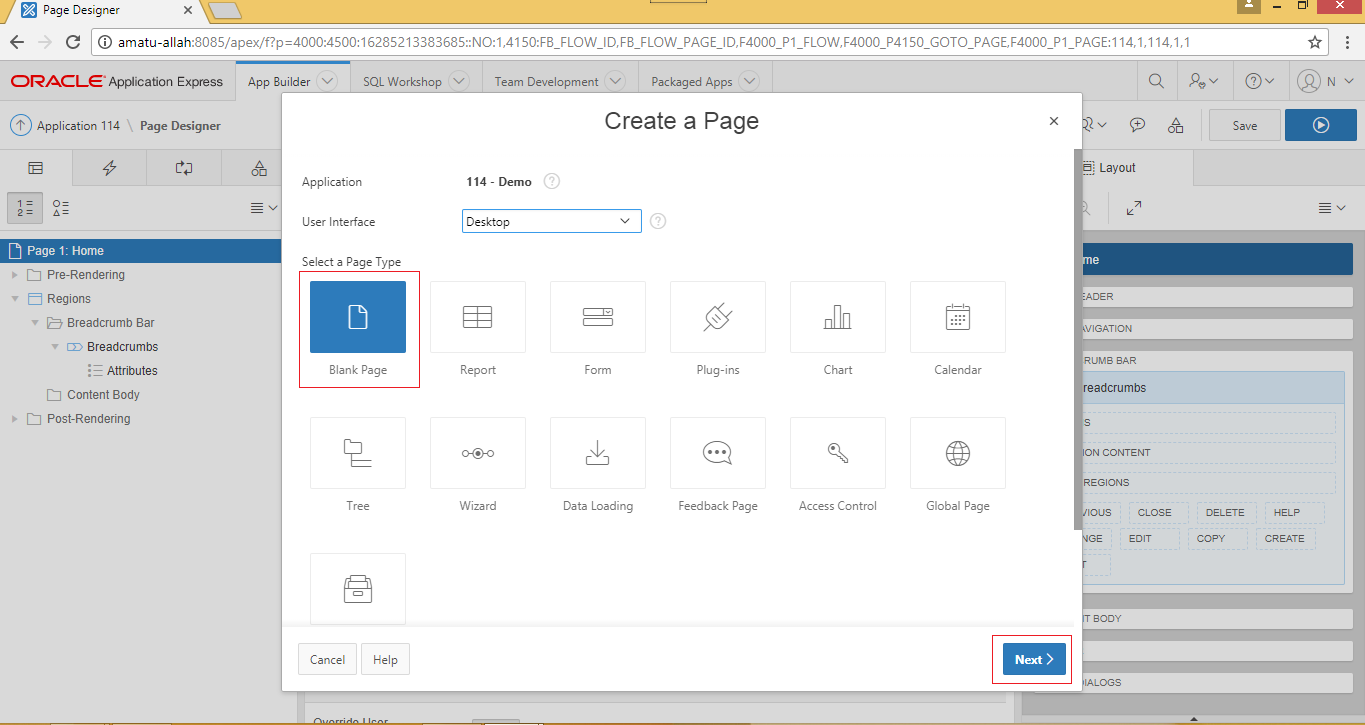Expand the Post-Rendering tree node
The width and height of the screenshot is (1365, 725).
pos(13,418)
